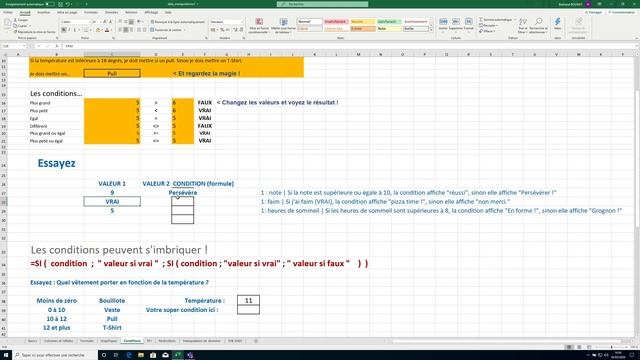Screen dimensions: 640x360
Task: Toggle the Enregistrement automatique switch
Action: click(x=50, y=4)
